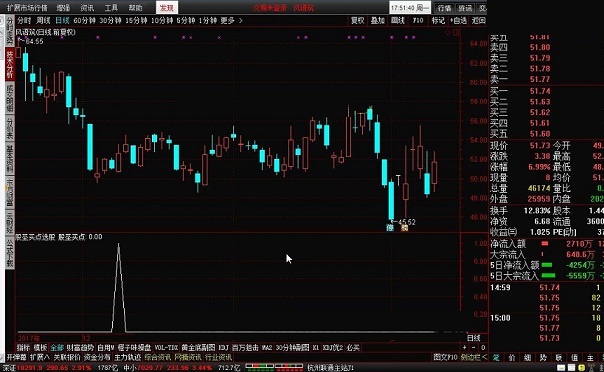This screenshot has width=604, height=372.
Task: Click the signal tower icon in status bar
Action: [591, 368]
